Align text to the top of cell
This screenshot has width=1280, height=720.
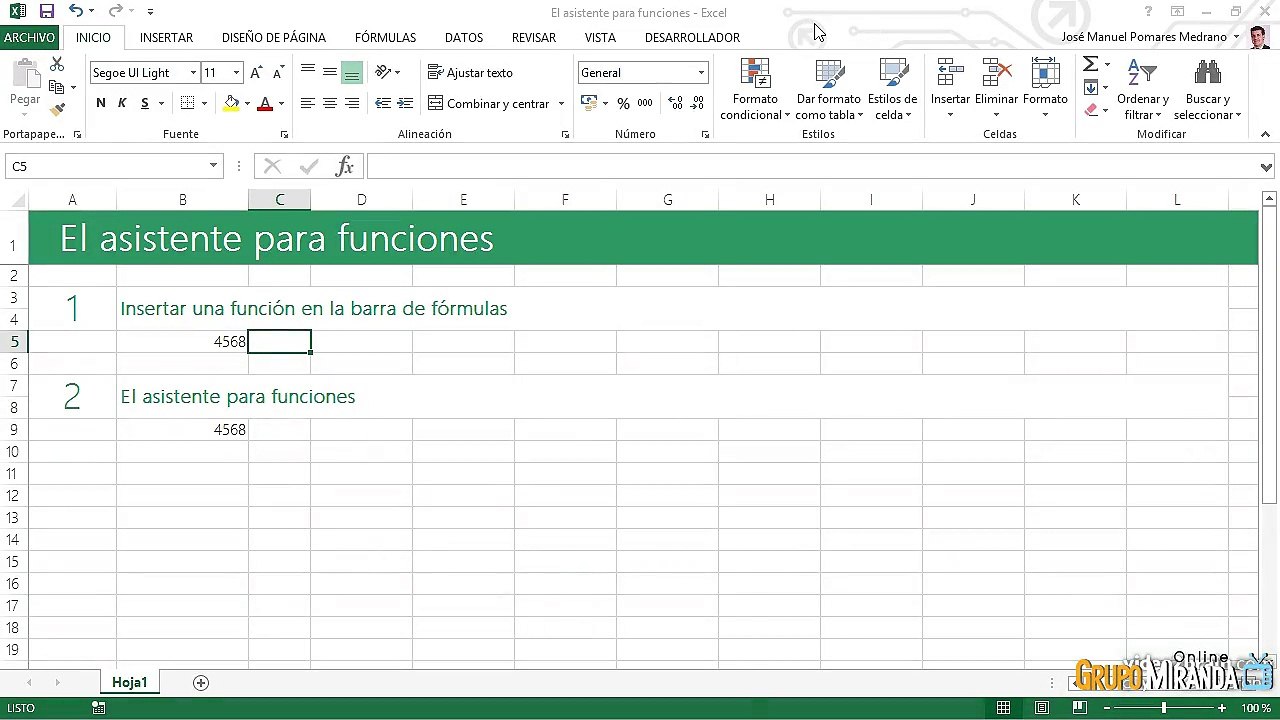click(x=308, y=72)
